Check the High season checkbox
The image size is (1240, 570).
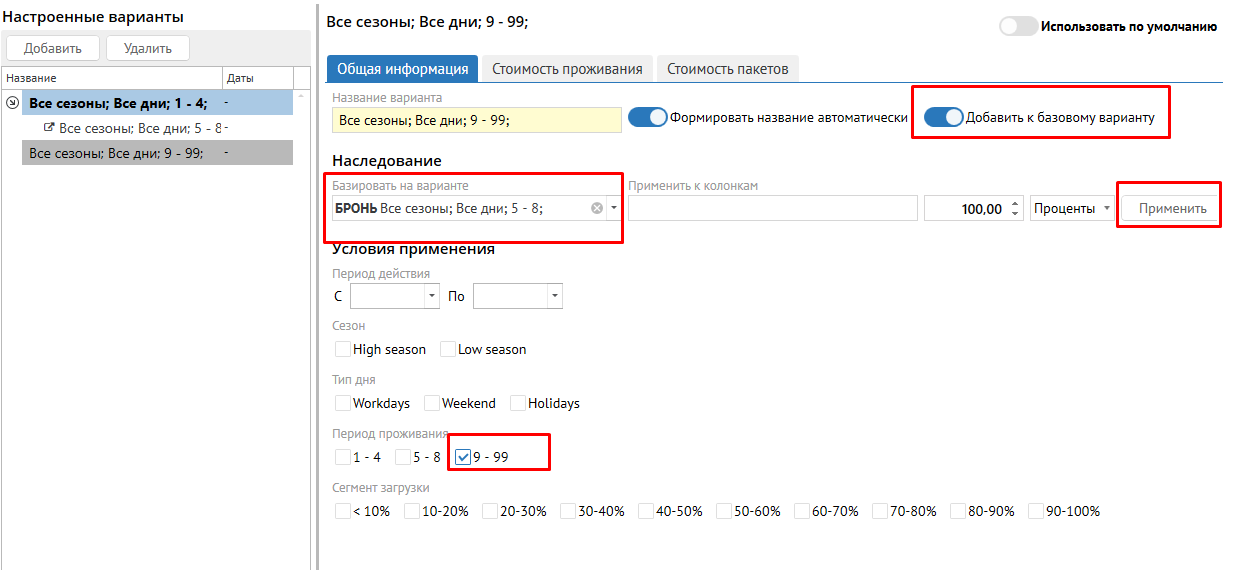pyautogui.click(x=343, y=349)
